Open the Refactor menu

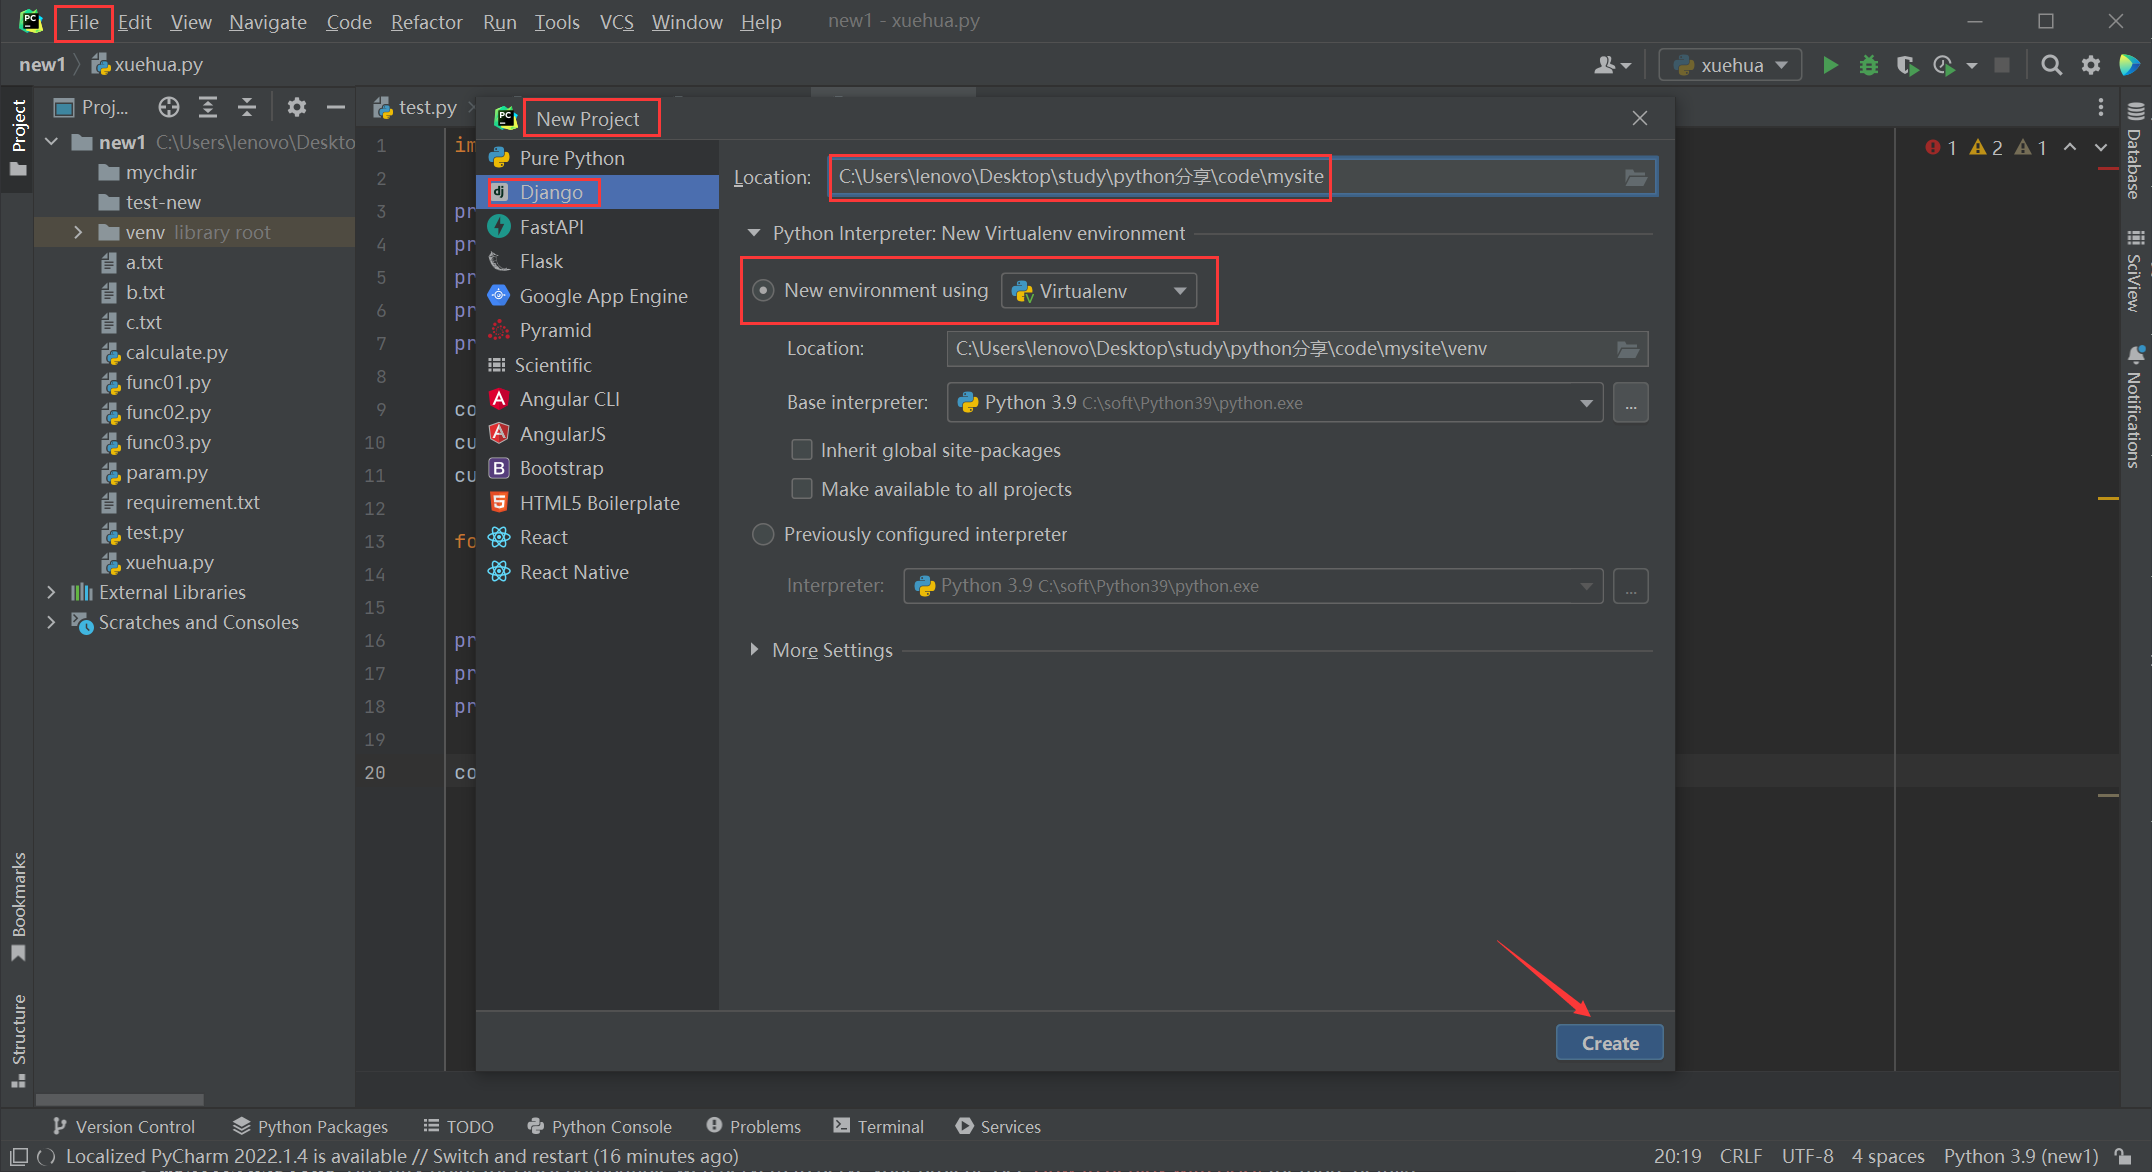(427, 22)
